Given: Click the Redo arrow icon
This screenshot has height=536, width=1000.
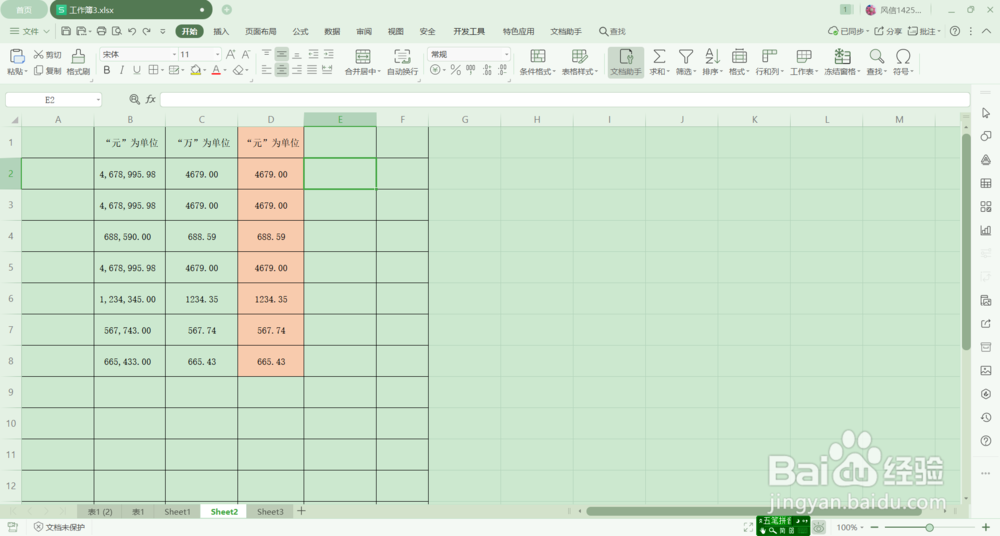Looking at the screenshot, I should tap(147, 31).
